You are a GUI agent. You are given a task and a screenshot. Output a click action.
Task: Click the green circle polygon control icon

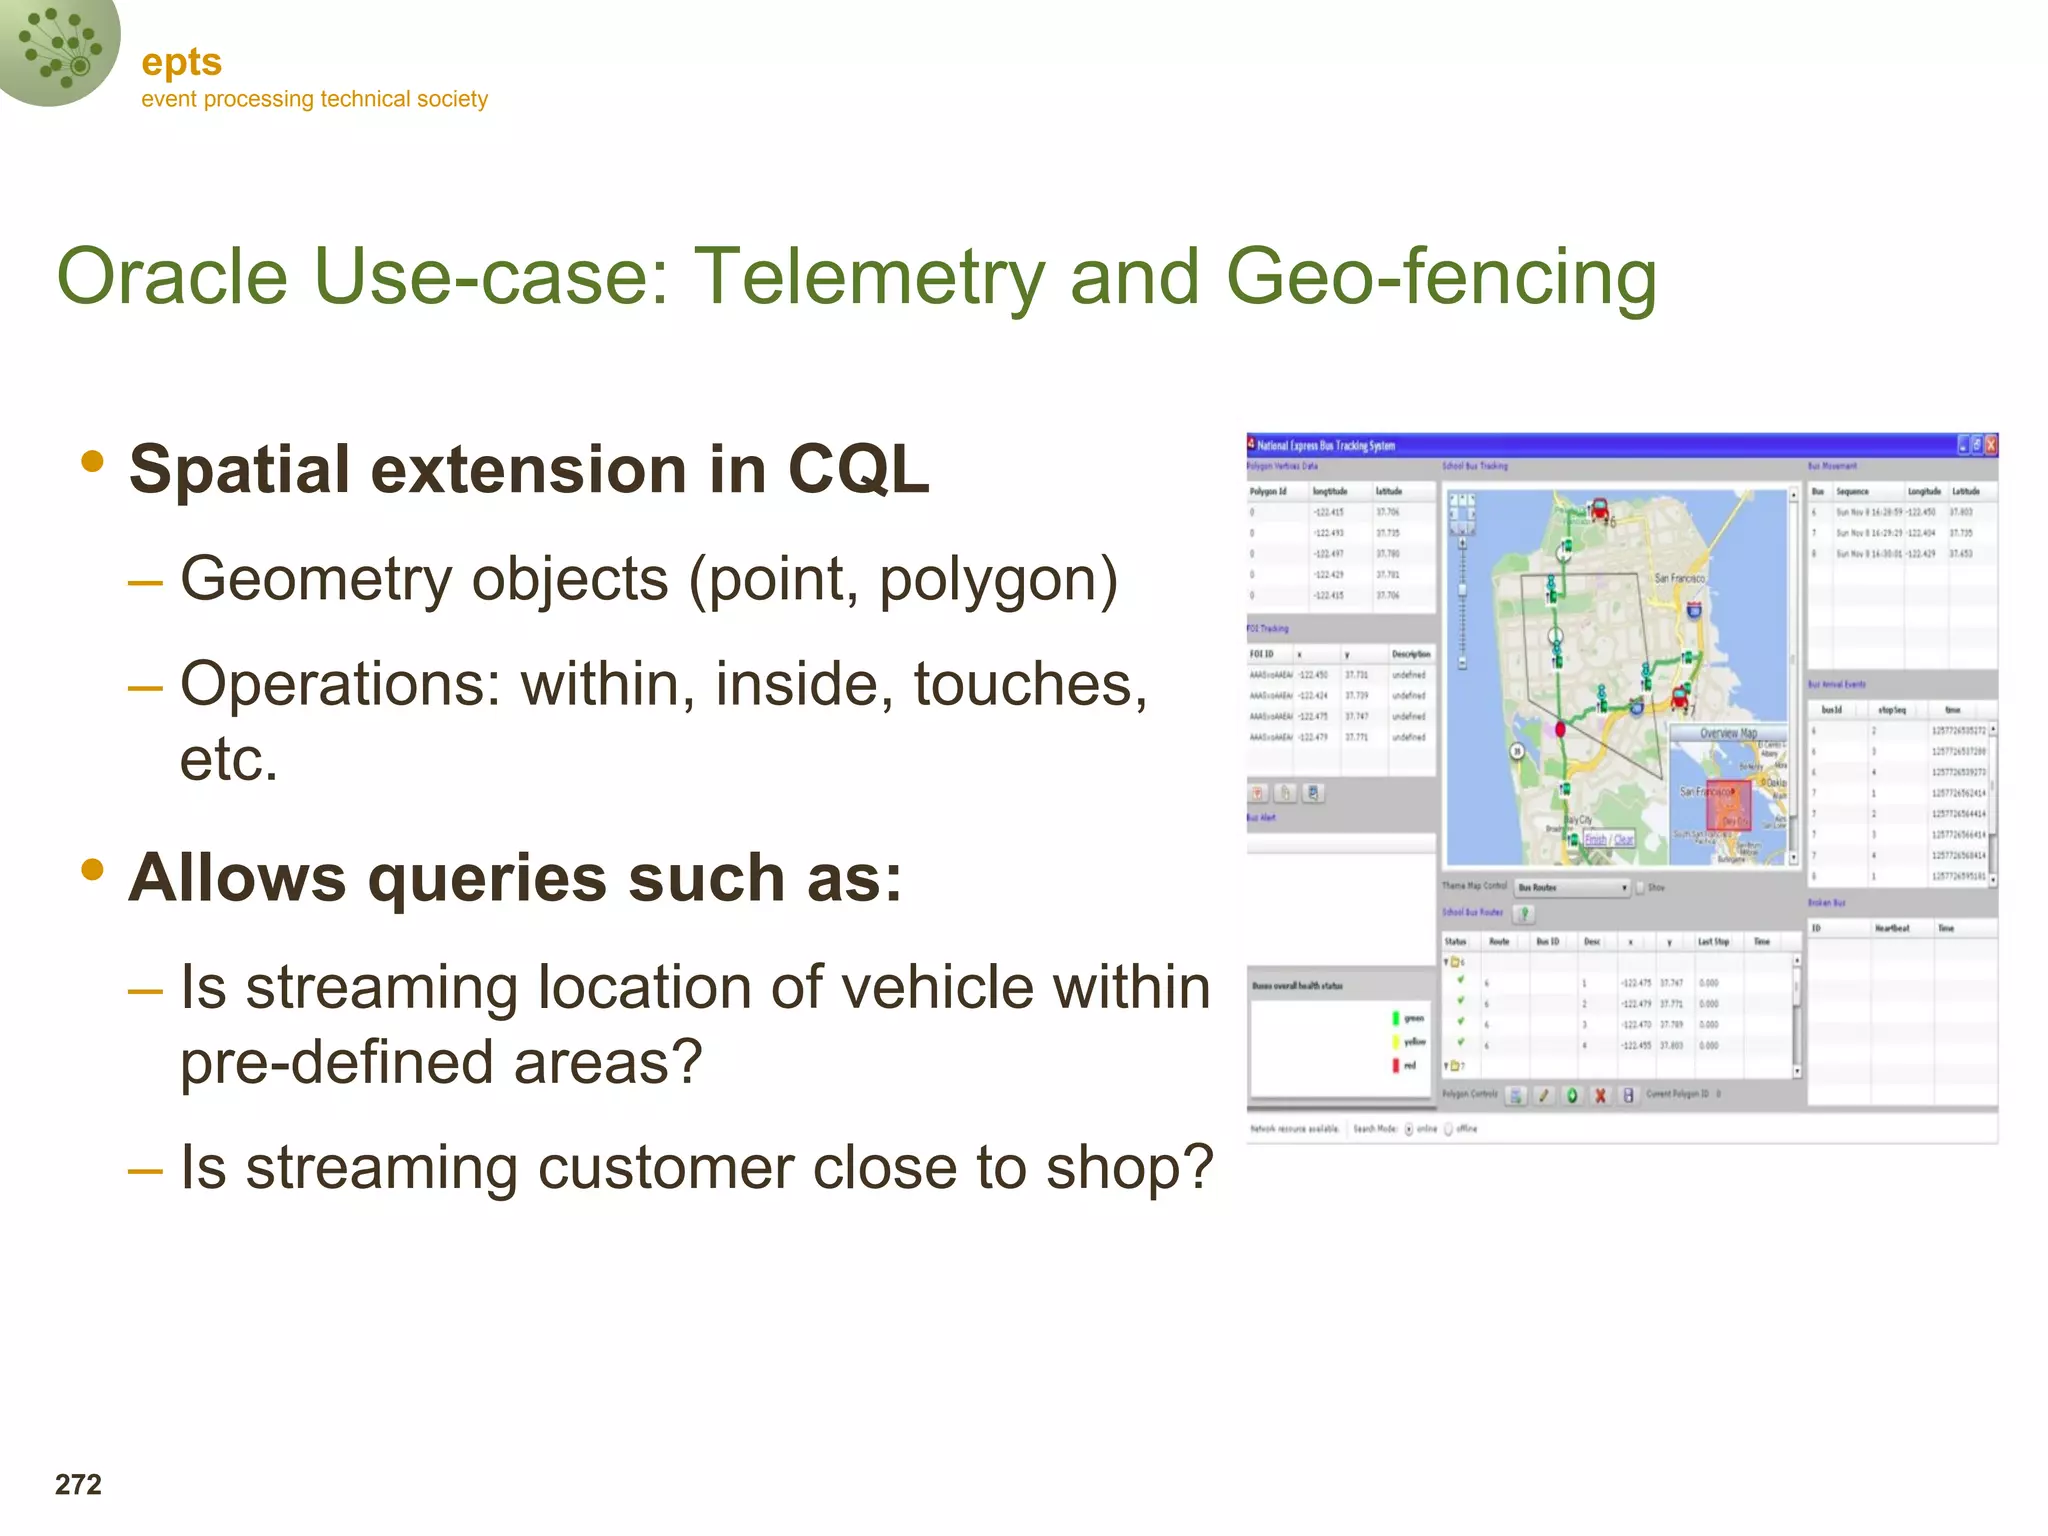1572,1096
